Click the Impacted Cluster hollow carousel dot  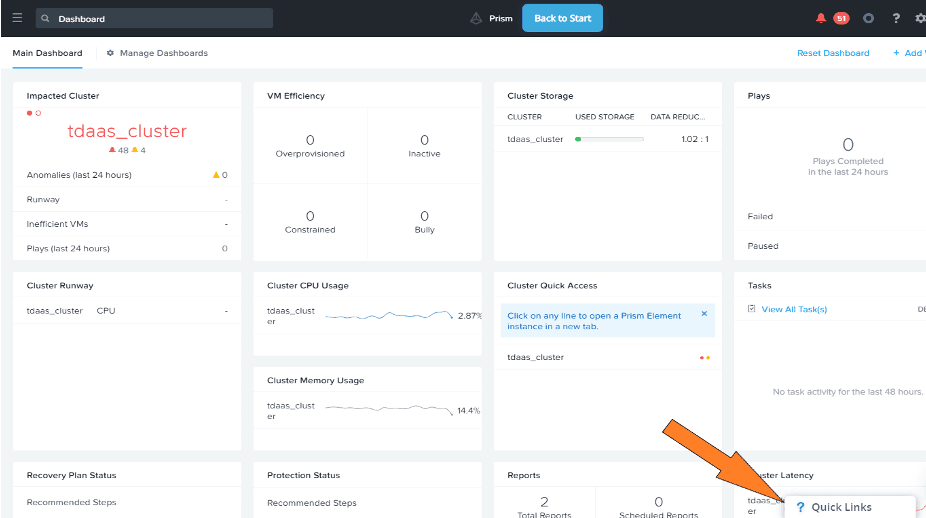click(38, 113)
